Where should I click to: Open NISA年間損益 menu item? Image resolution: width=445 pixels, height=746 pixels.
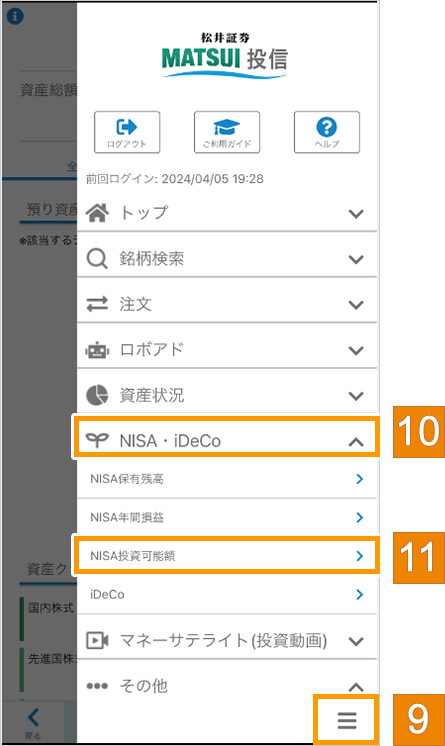227,518
